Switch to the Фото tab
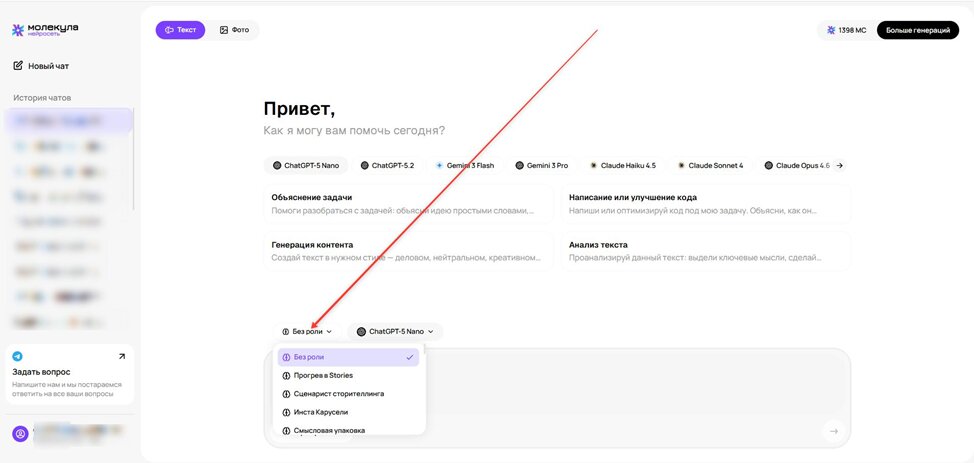This screenshot has height=463, width=974. click(234, 30)
